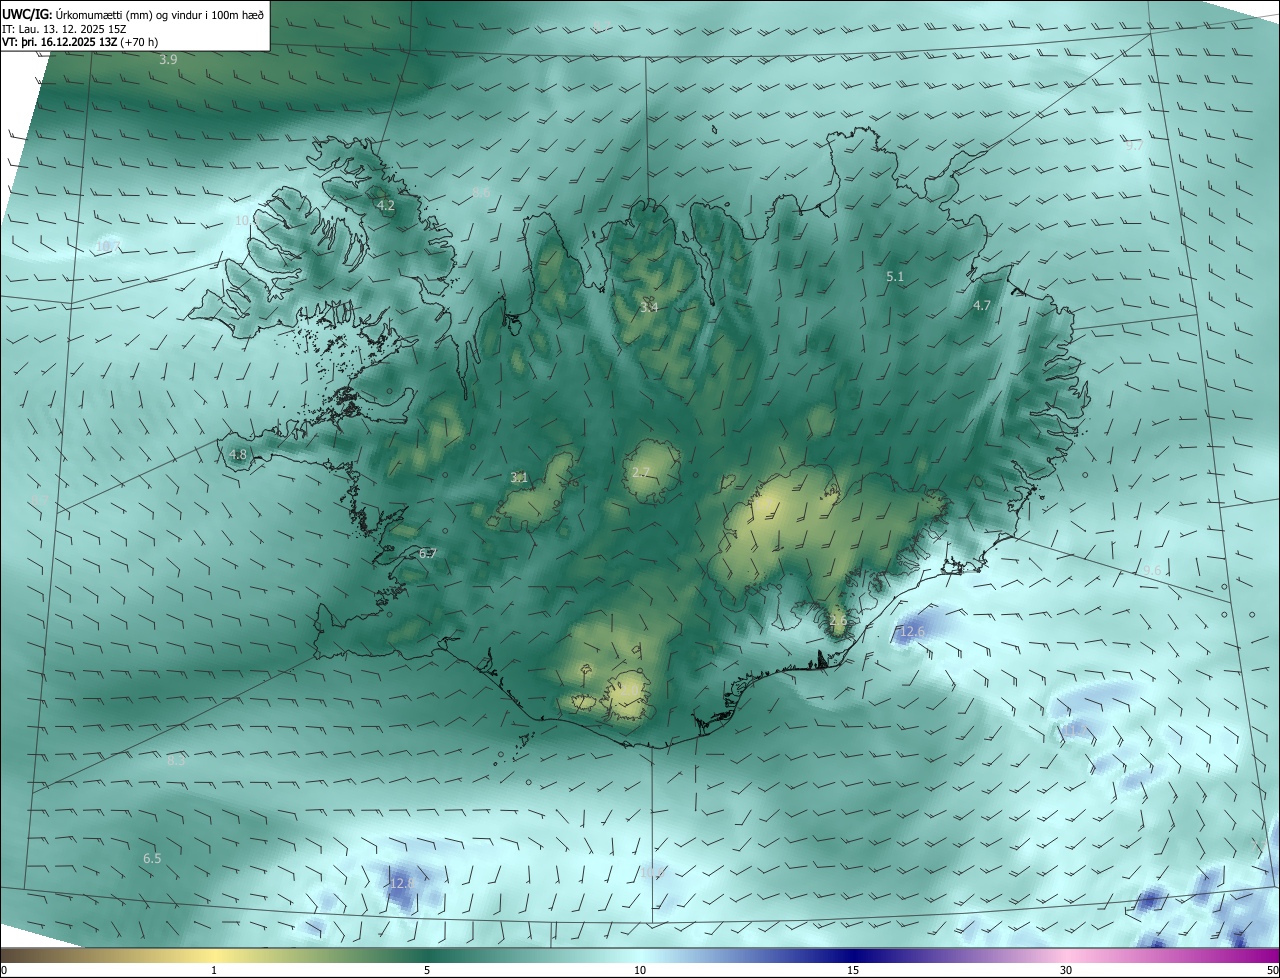The width and height of the screenshot is (1280, 978).
Task: Click the 6.5 value label
Action: (152, 859)
